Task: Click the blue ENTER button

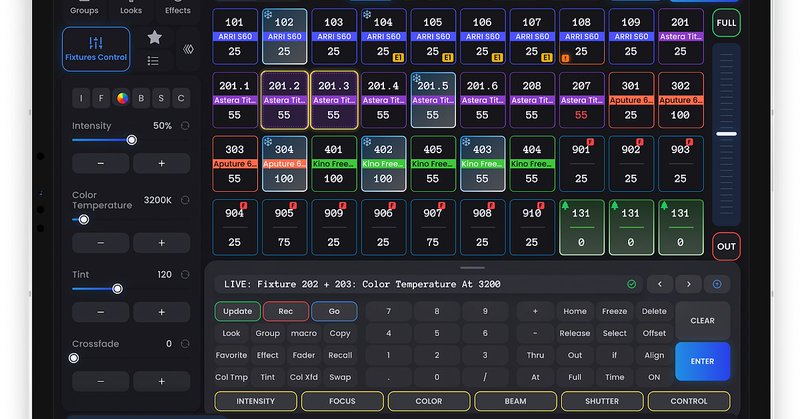Action: (x=703, y=361)
